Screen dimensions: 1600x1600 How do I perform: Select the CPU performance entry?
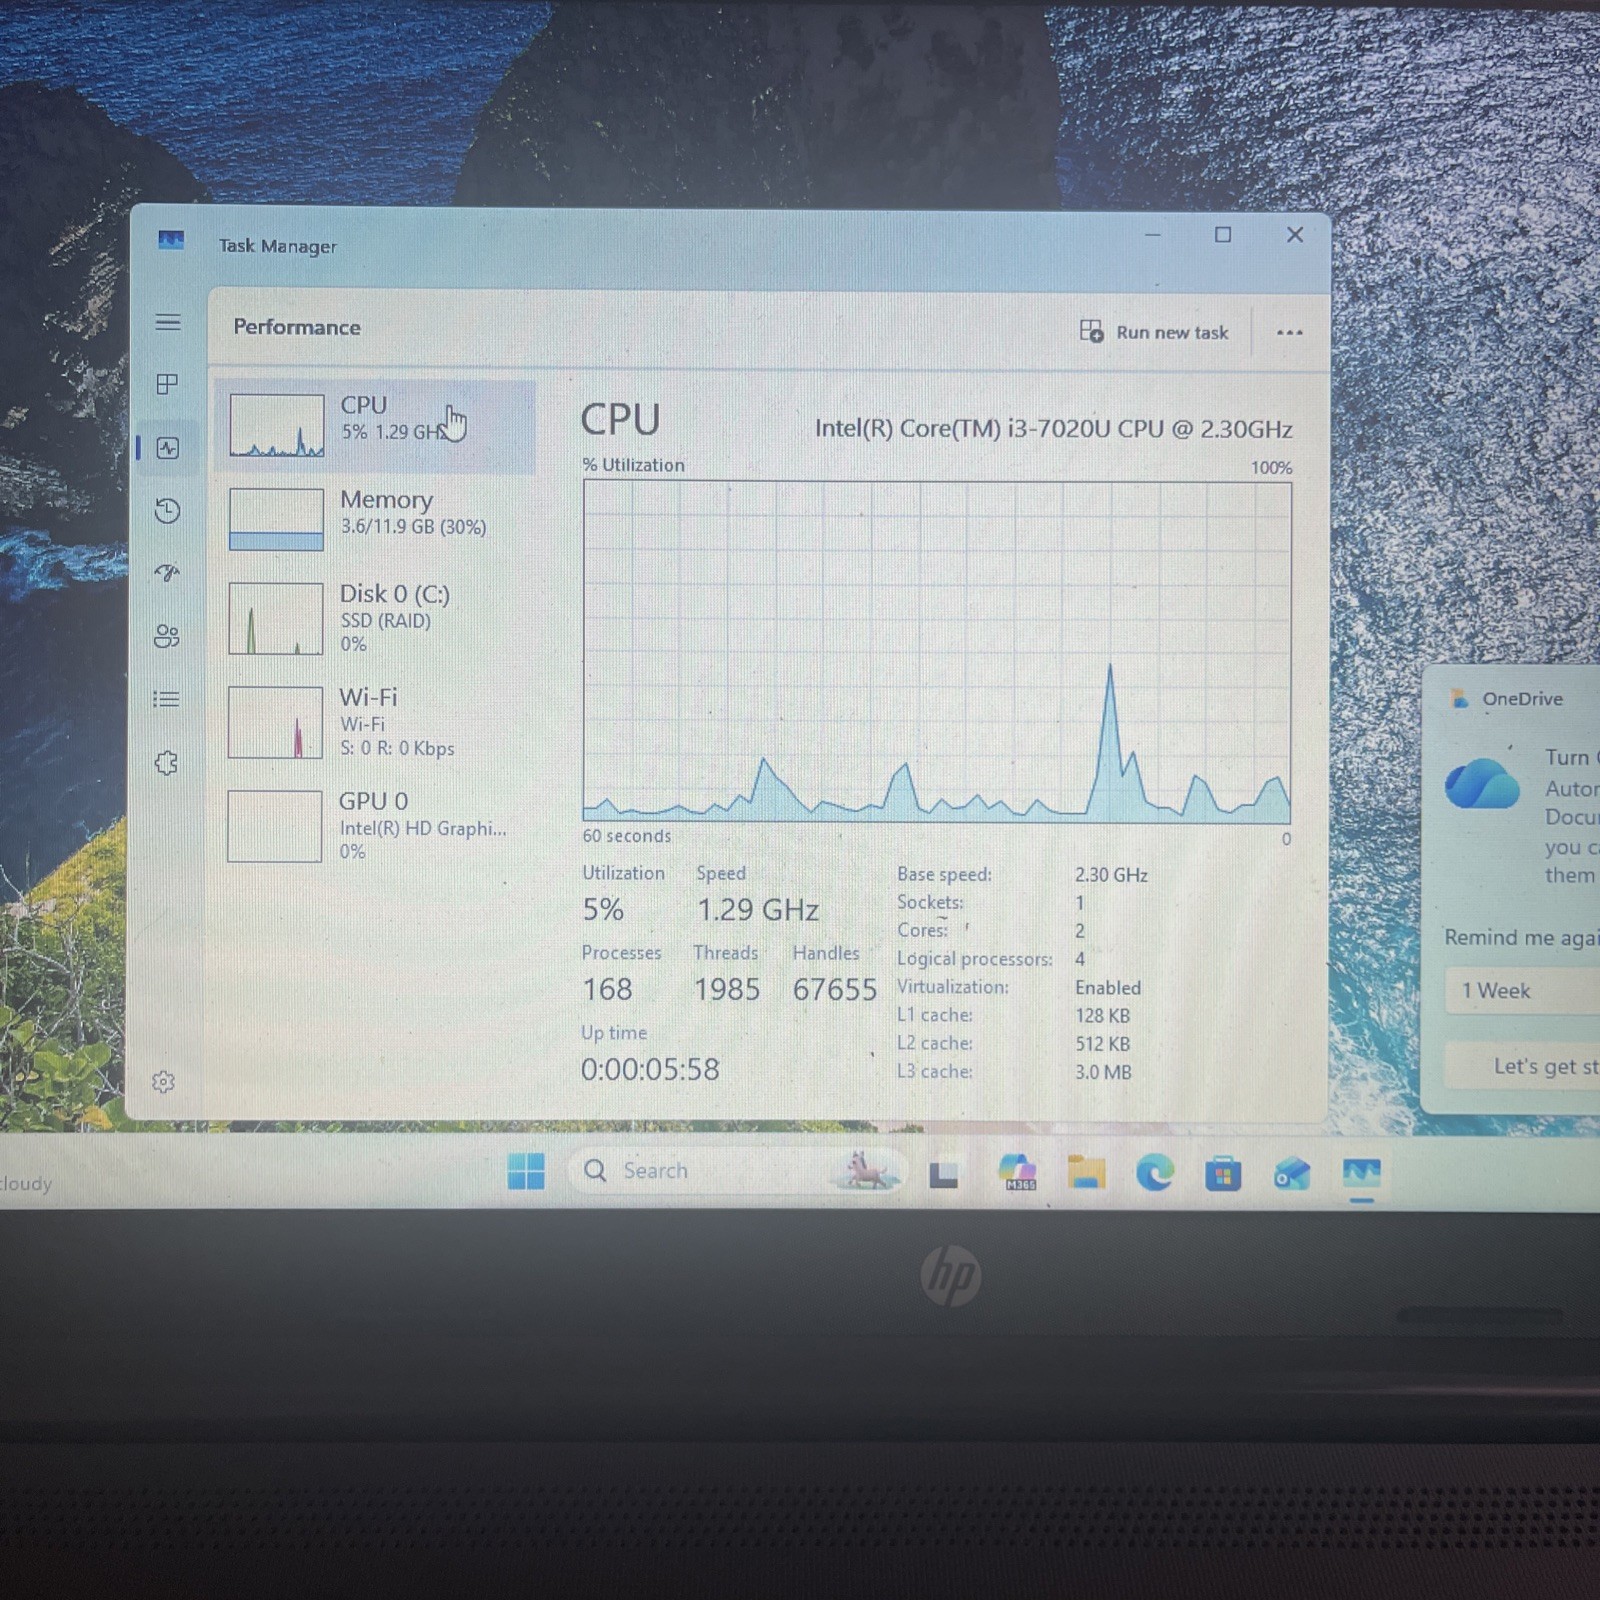[x=376, y=425]
